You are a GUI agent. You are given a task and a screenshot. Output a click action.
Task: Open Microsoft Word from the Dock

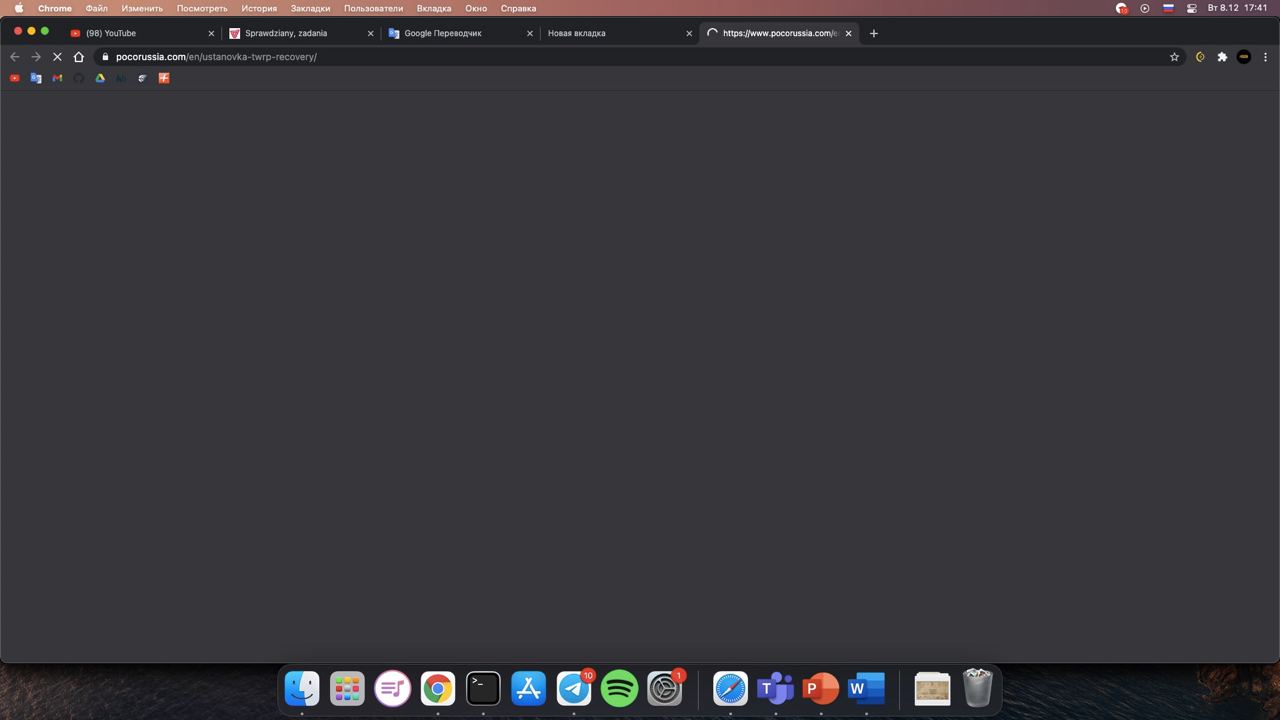pos(866,688)
